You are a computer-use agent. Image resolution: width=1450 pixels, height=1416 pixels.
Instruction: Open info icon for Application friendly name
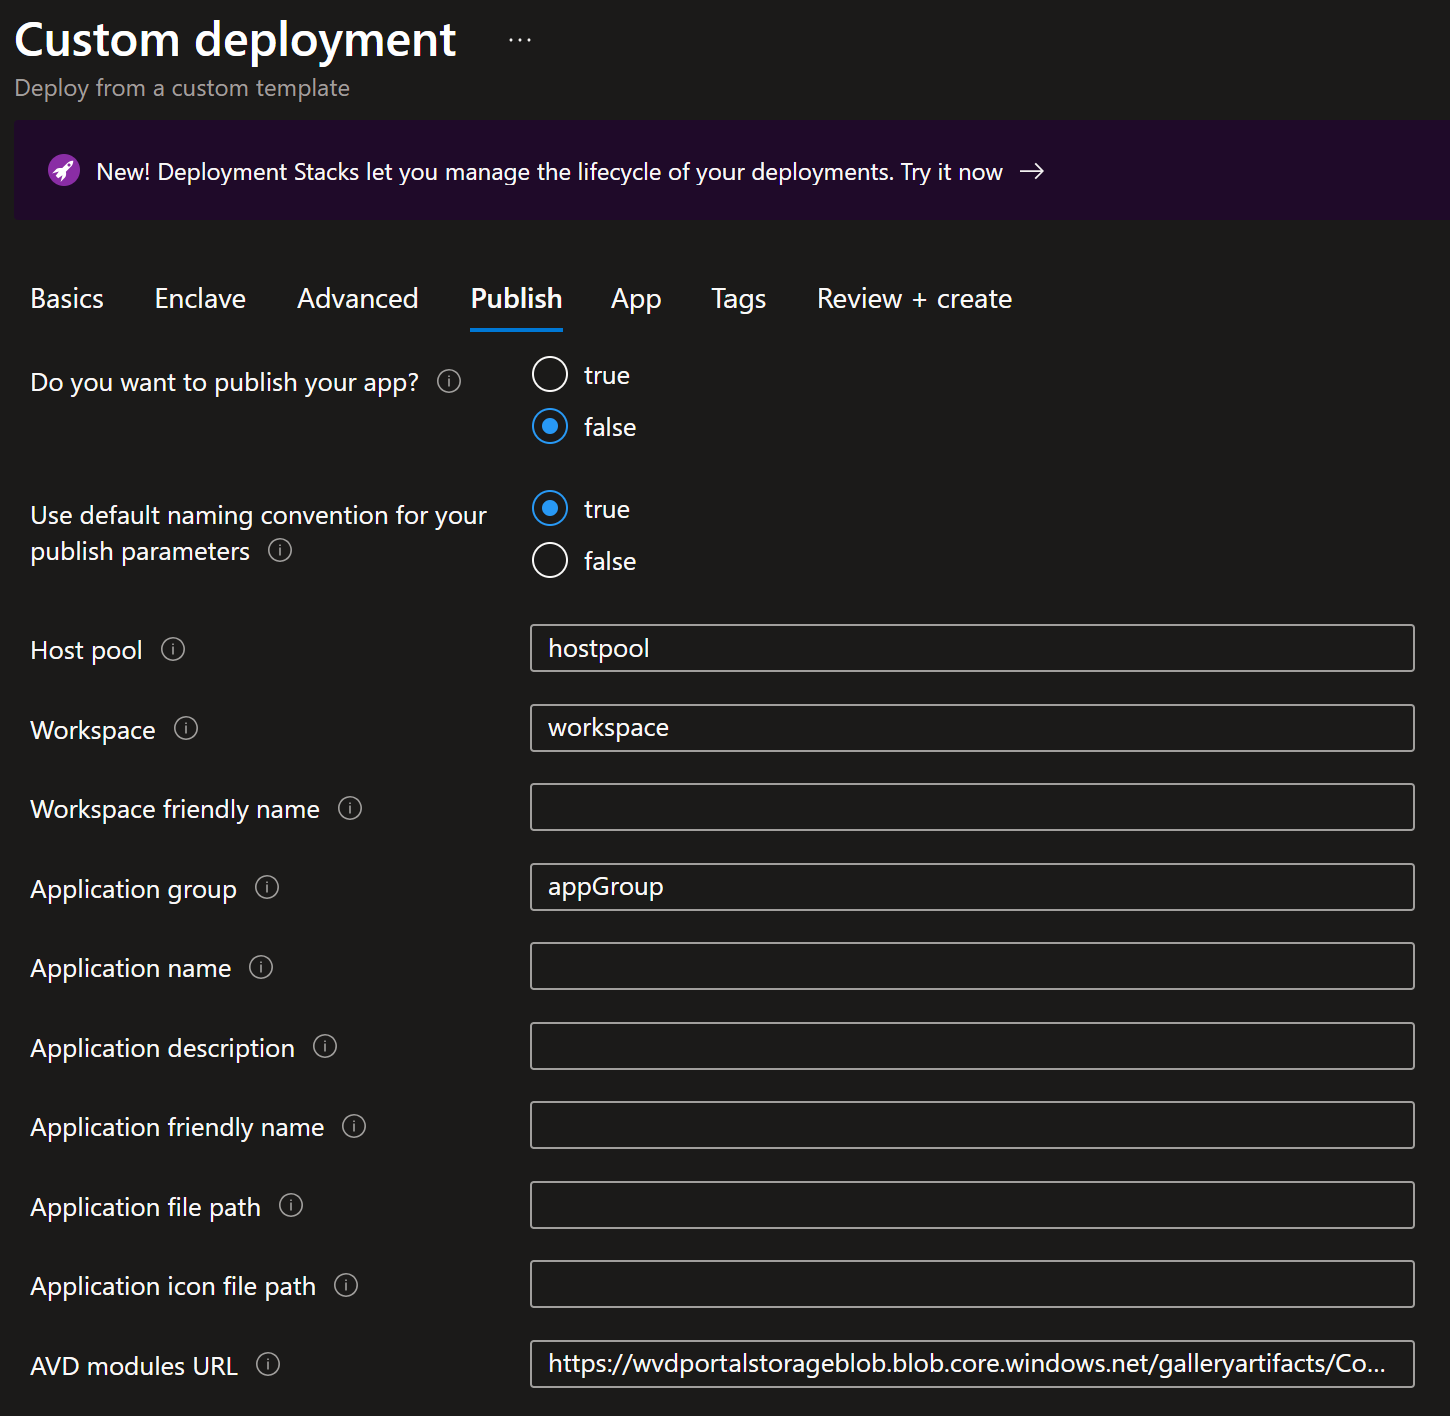coord(354,1126)
